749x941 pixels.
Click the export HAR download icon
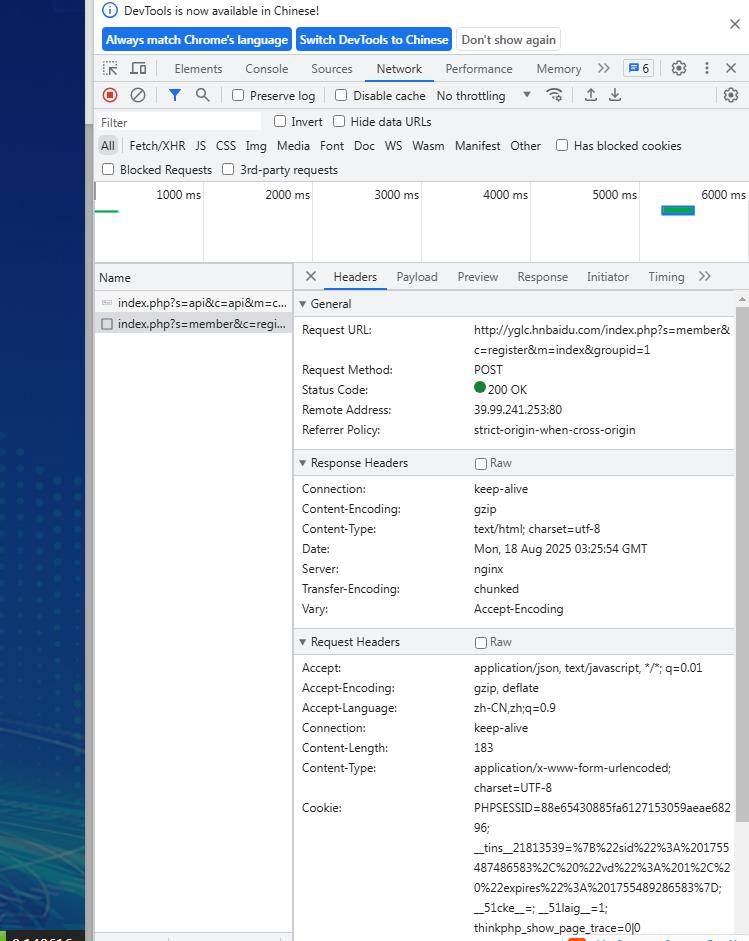point(615,95)
